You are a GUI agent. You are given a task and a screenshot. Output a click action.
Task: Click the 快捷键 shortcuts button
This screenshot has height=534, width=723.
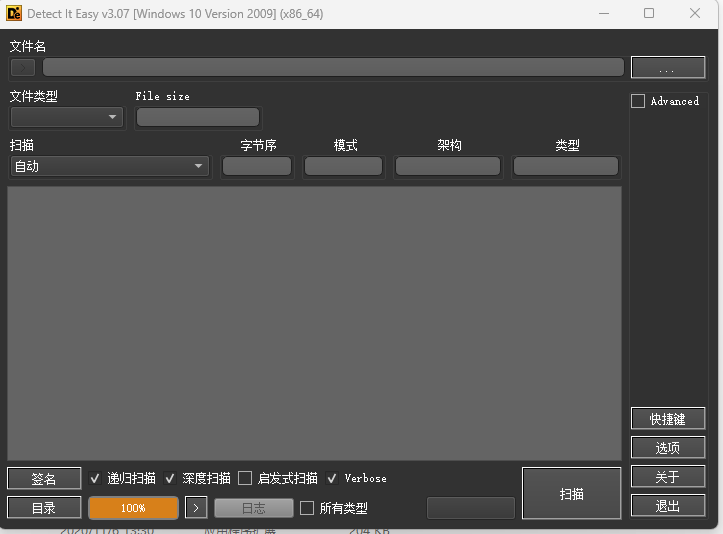pos(667,418)
